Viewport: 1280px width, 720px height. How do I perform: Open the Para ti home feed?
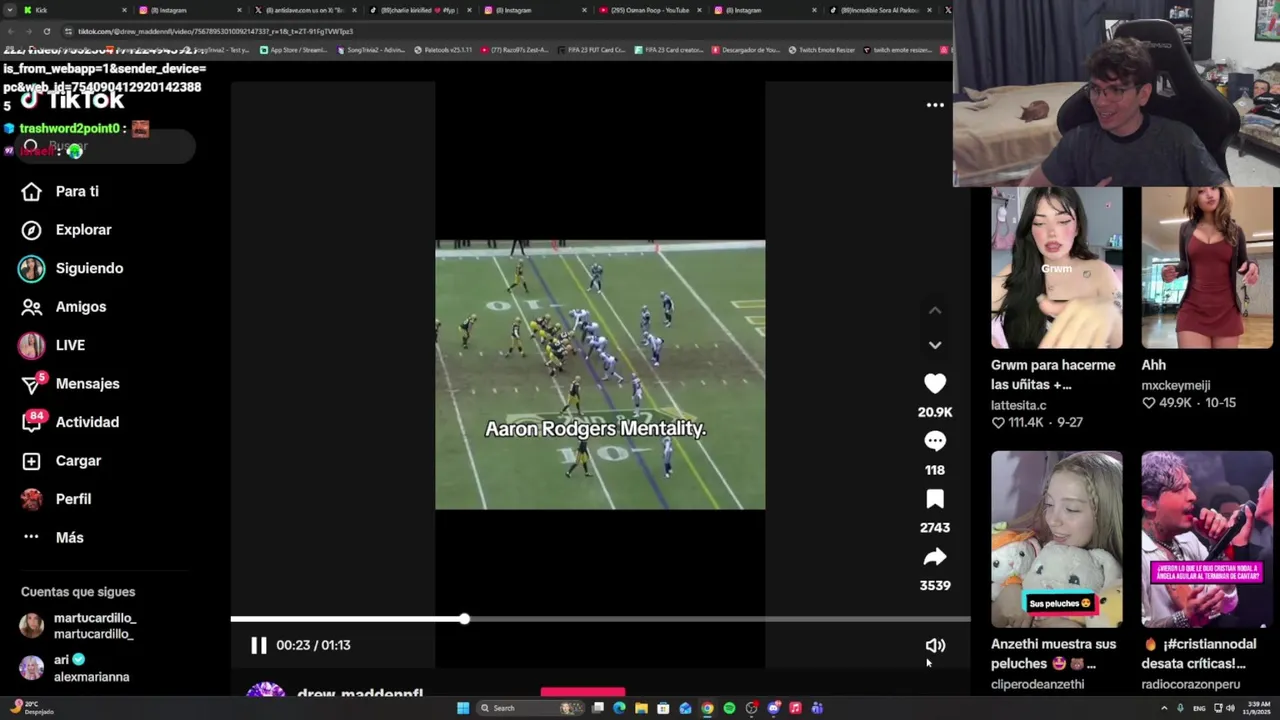[x=60, y=191]
